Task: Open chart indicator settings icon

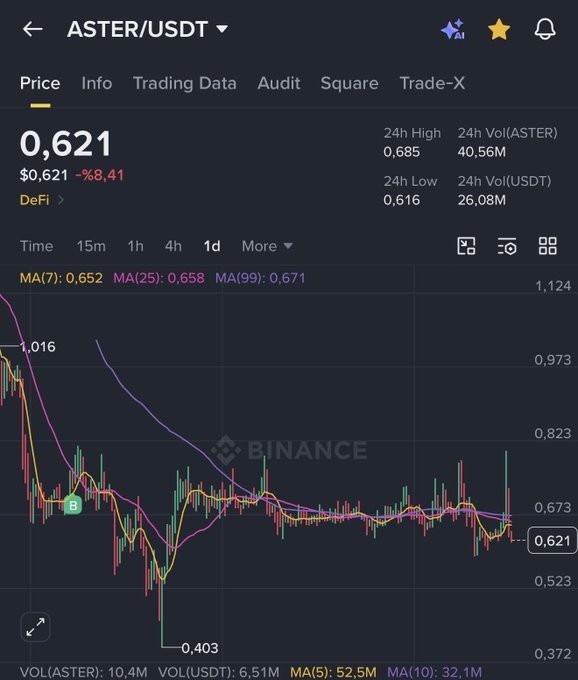Action: (x=507, y=246)
